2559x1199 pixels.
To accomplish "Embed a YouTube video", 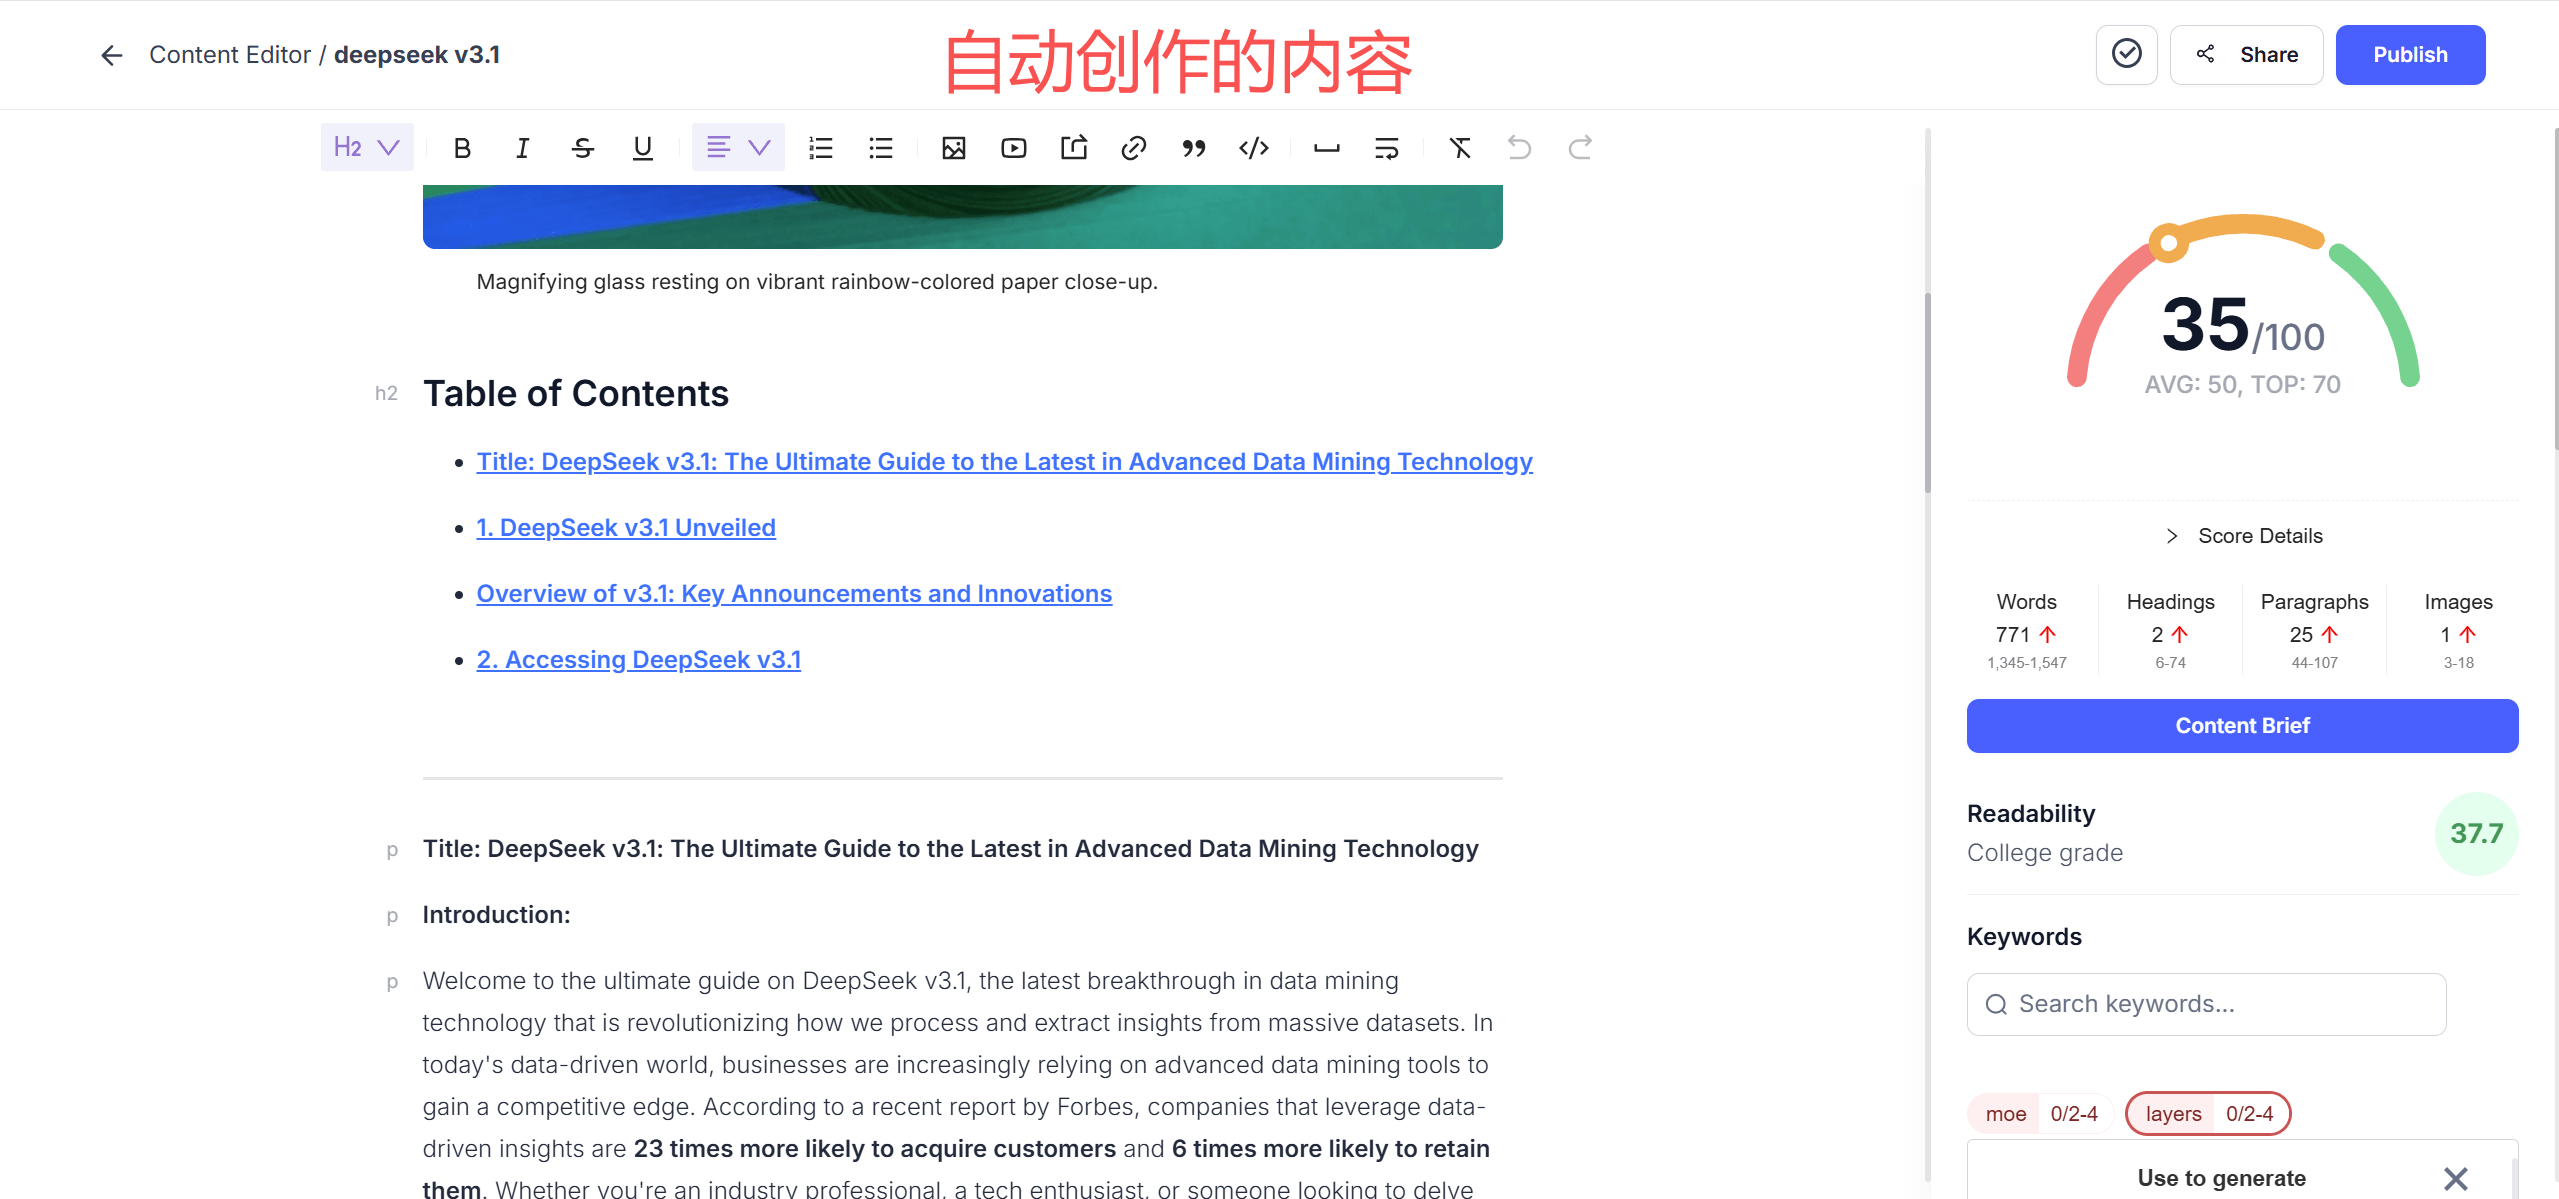I will [x=1013, y=147].
